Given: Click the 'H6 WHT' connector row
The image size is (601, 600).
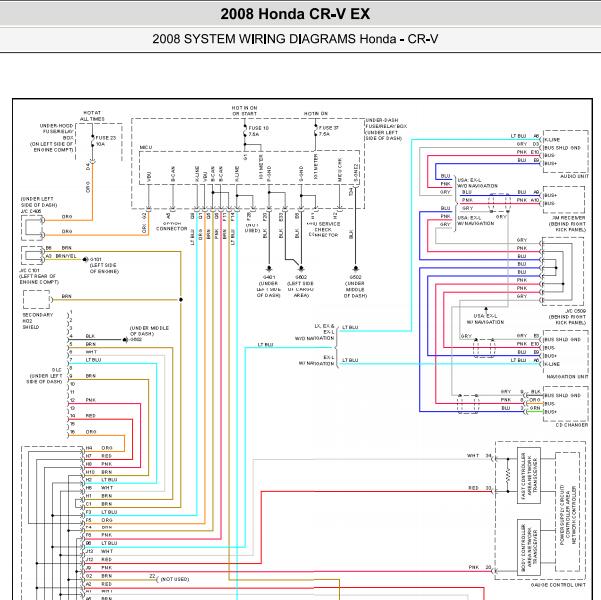Looking at the screenshot, I should 99,488.
